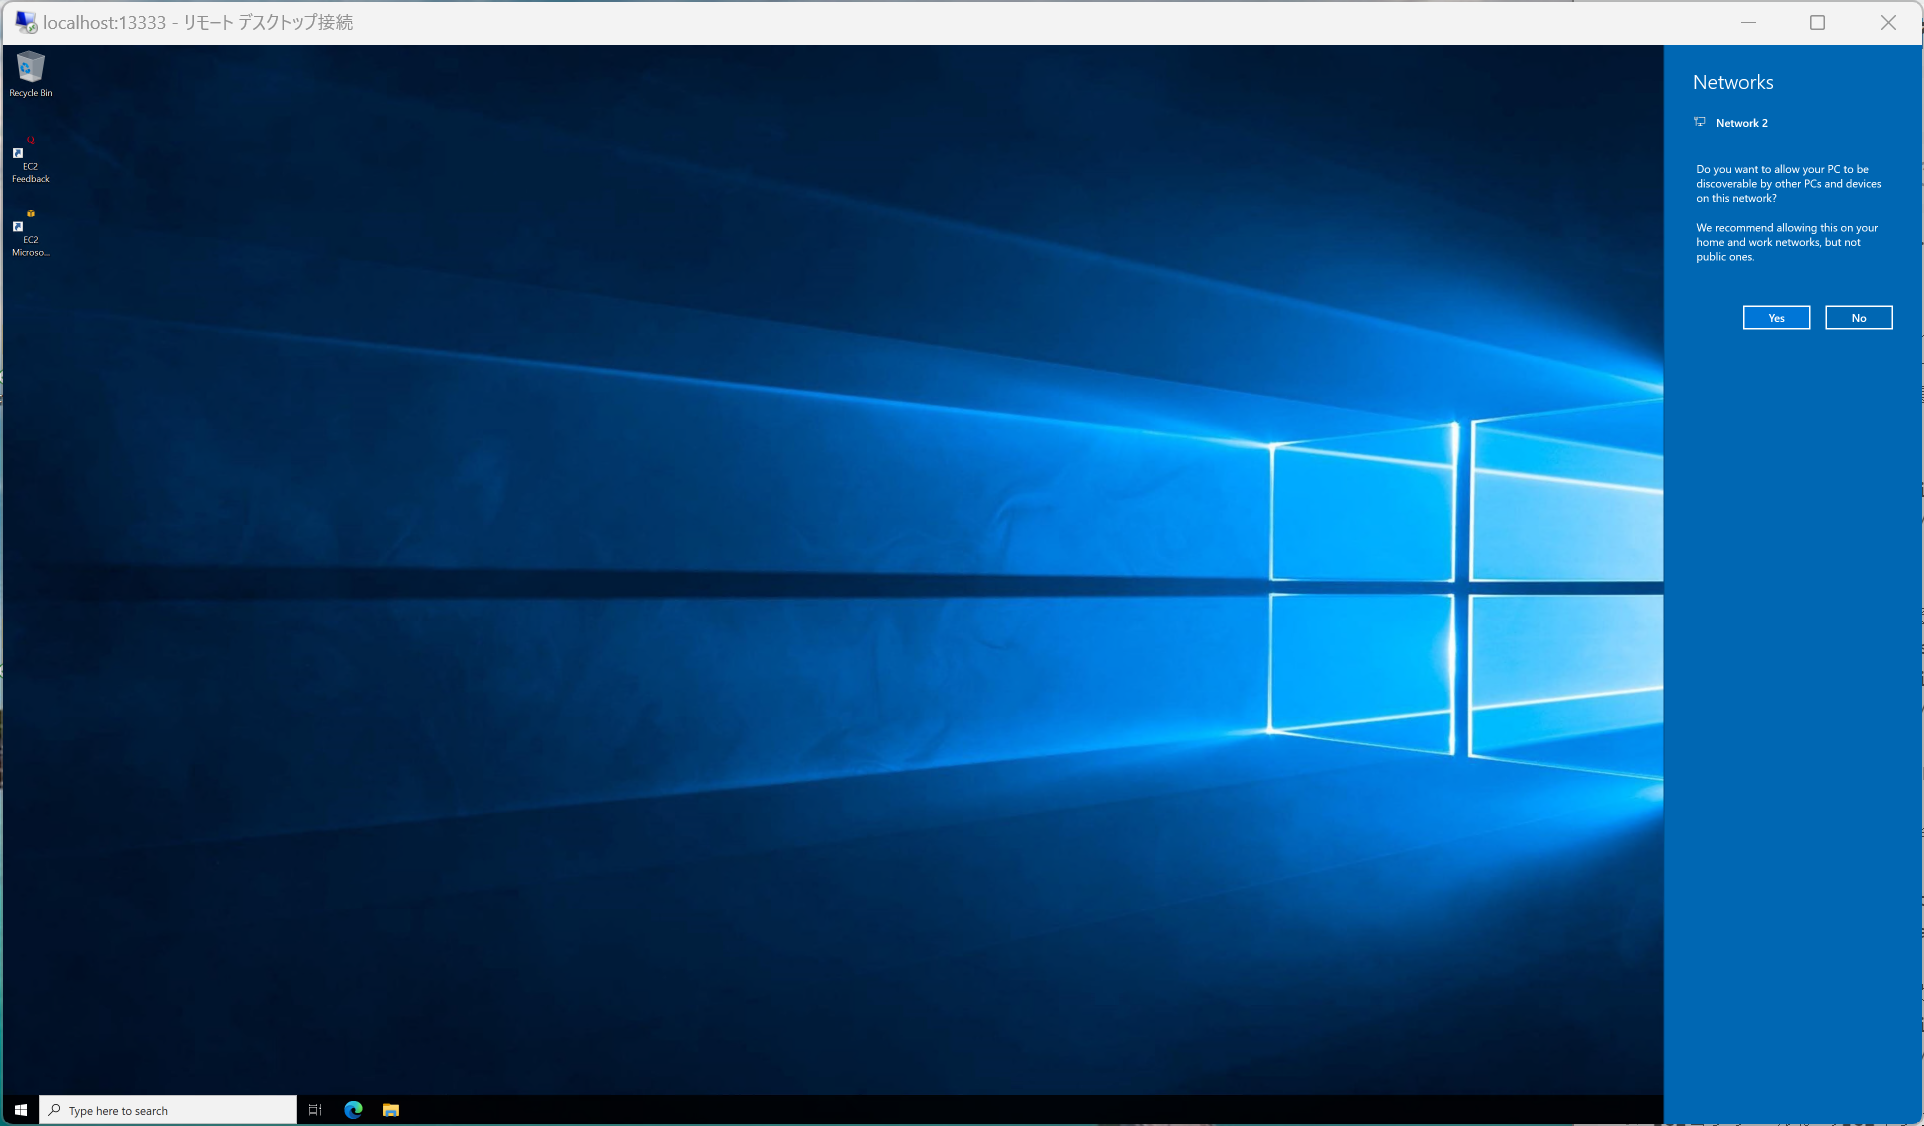This screenshot has height=1126, width=1924.
Task: Close the Remote Desktop connection window
Action: point(1888,22)
